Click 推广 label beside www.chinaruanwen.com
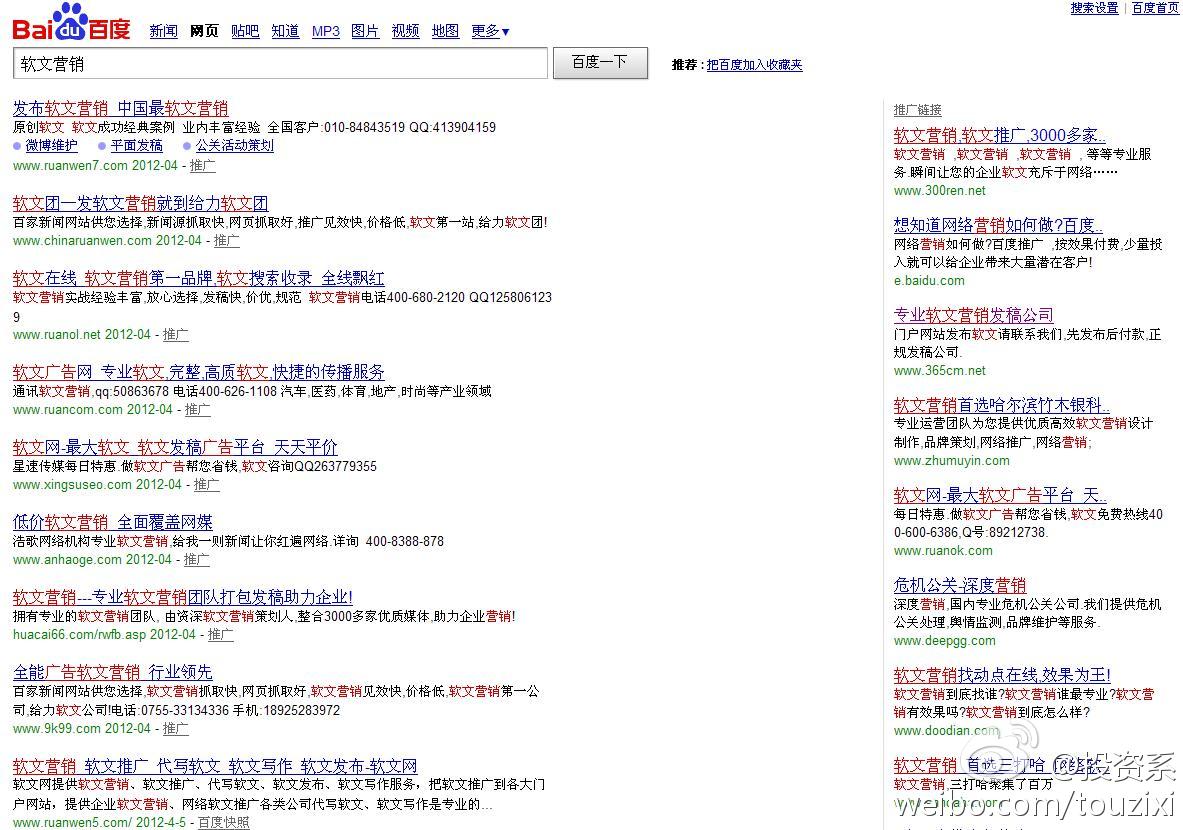The height and width of the screenshot is (830, 1183). [226, 241]
